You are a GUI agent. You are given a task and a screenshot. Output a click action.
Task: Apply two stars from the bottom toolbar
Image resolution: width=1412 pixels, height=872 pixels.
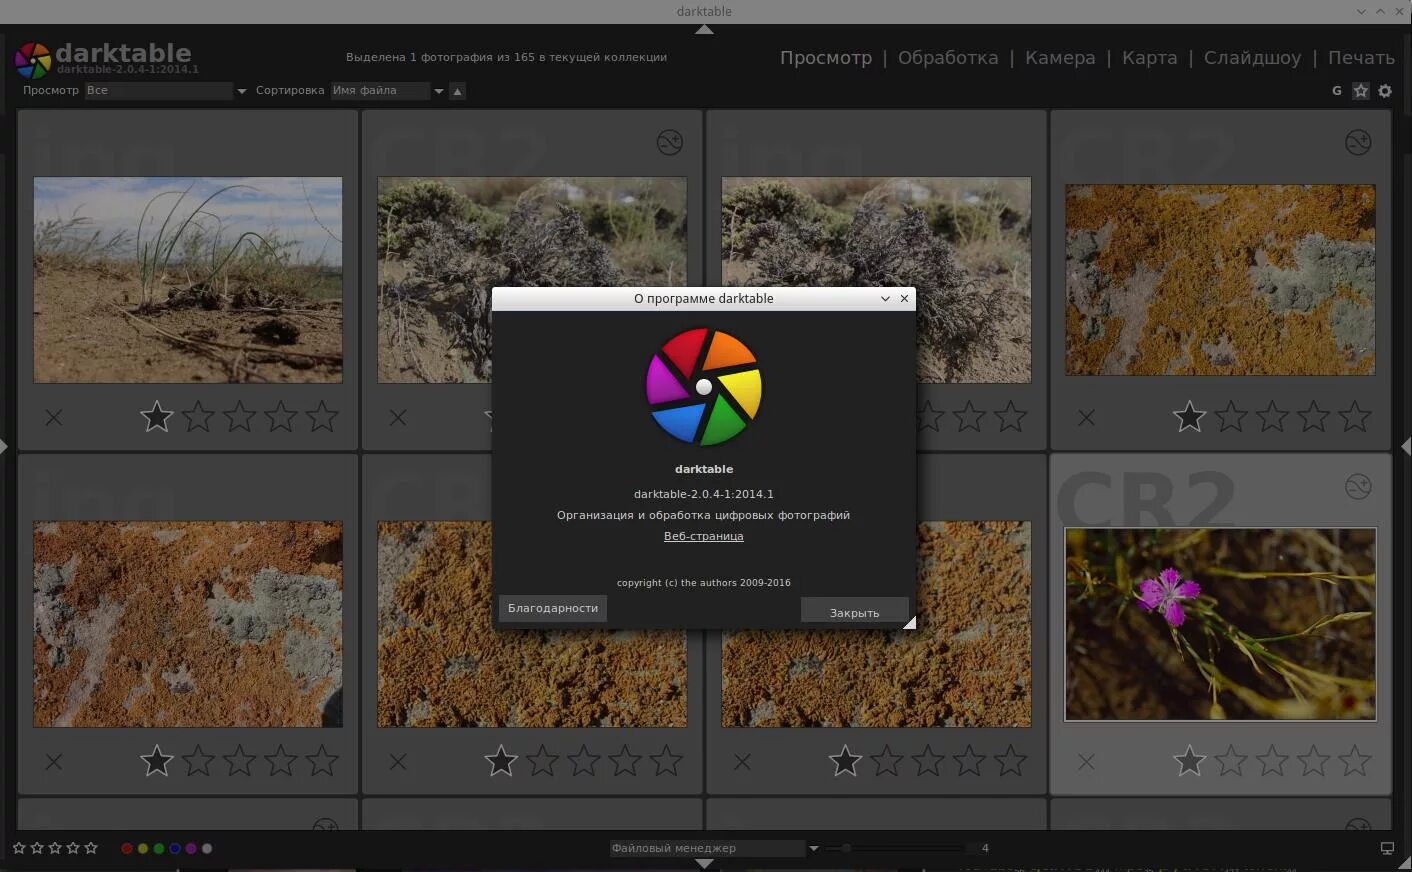click(x=37, y=848)
